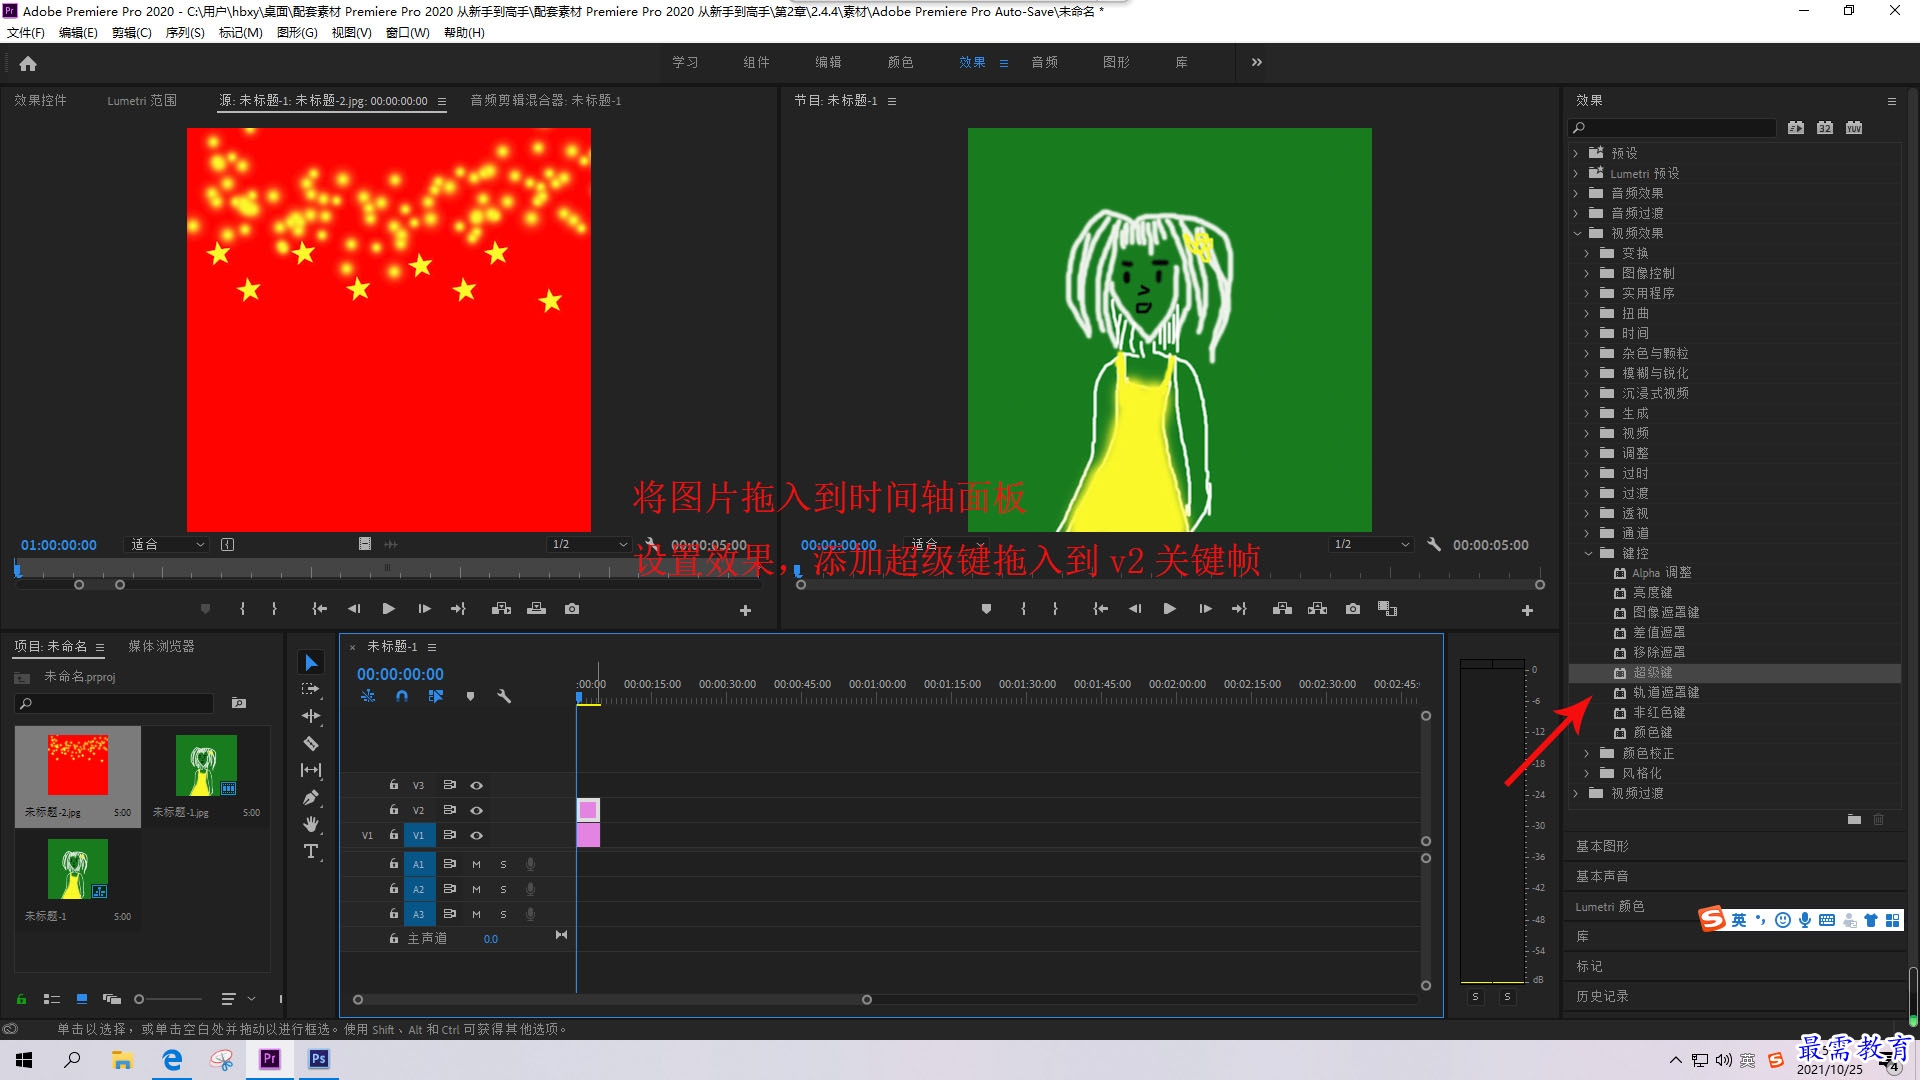
Task: Expand the 变换 effects folder
Action: pyautogui.click(x=1587, y=253)
